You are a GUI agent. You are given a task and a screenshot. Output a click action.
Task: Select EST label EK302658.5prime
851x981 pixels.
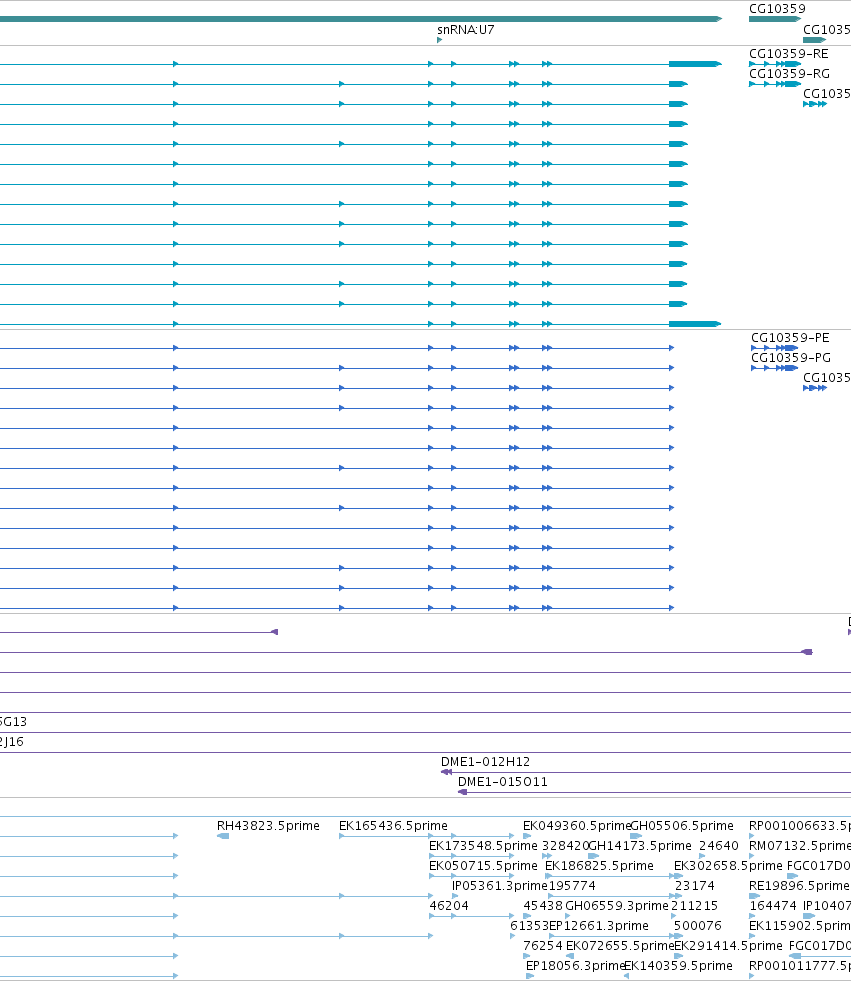pyautogui.click(x=728, y=866)
